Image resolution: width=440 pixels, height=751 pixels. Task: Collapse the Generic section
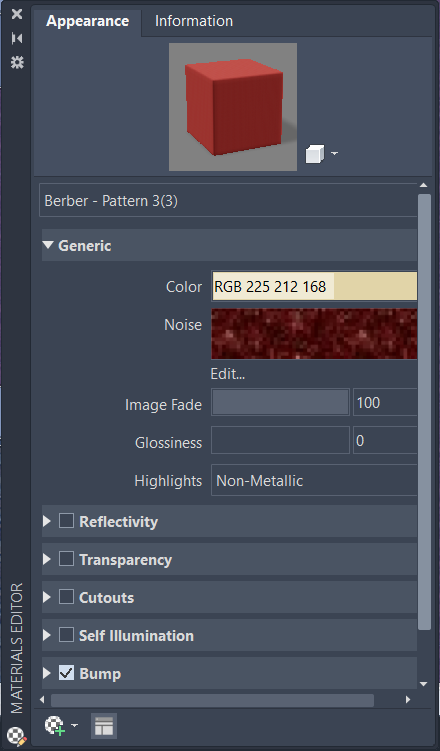tap(48, 245)
